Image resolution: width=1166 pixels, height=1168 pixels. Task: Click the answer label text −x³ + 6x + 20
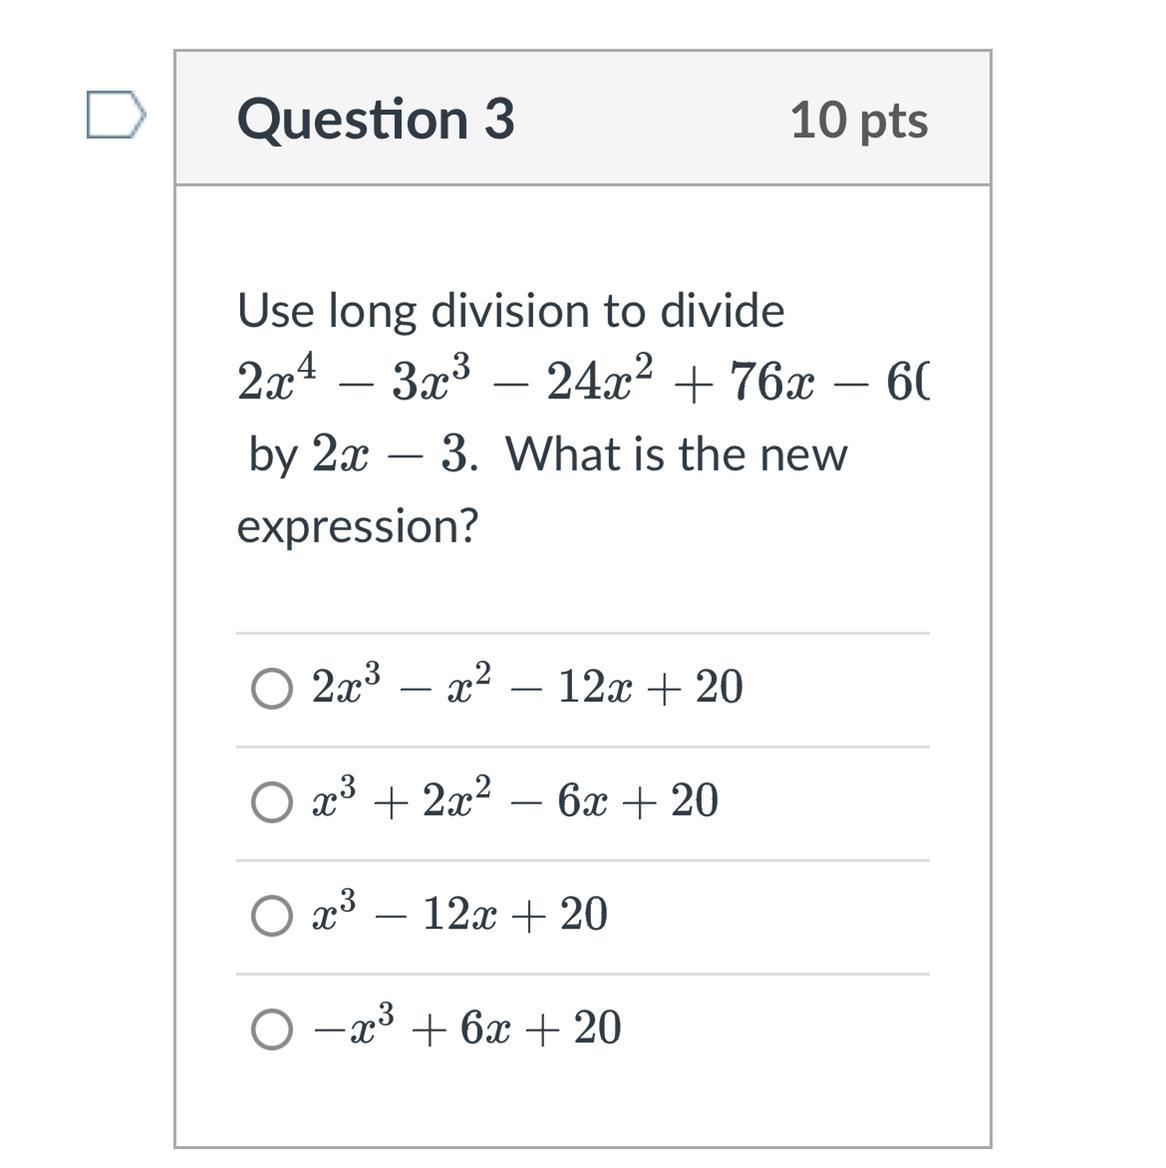467,1028
